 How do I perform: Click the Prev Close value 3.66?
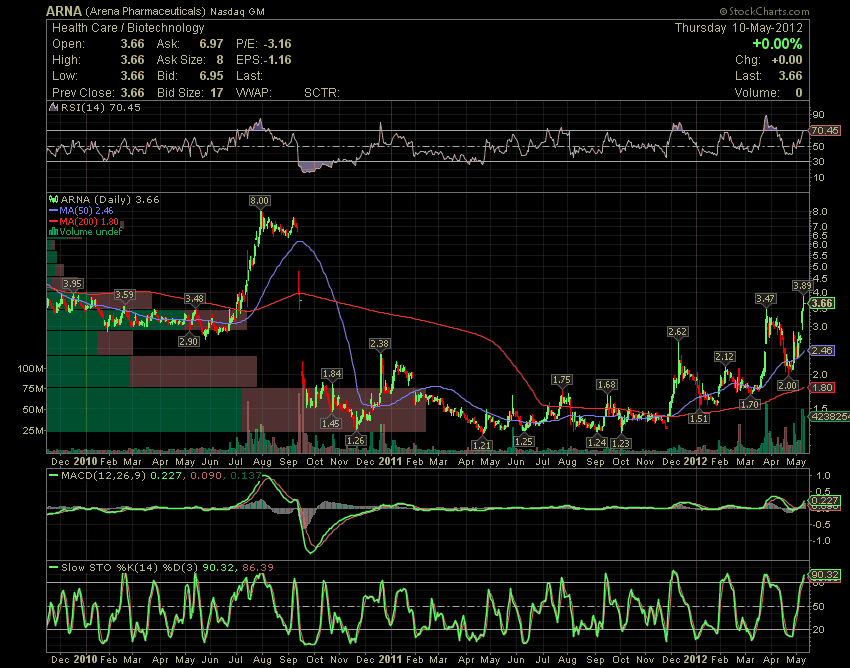(x=132, y=93)
